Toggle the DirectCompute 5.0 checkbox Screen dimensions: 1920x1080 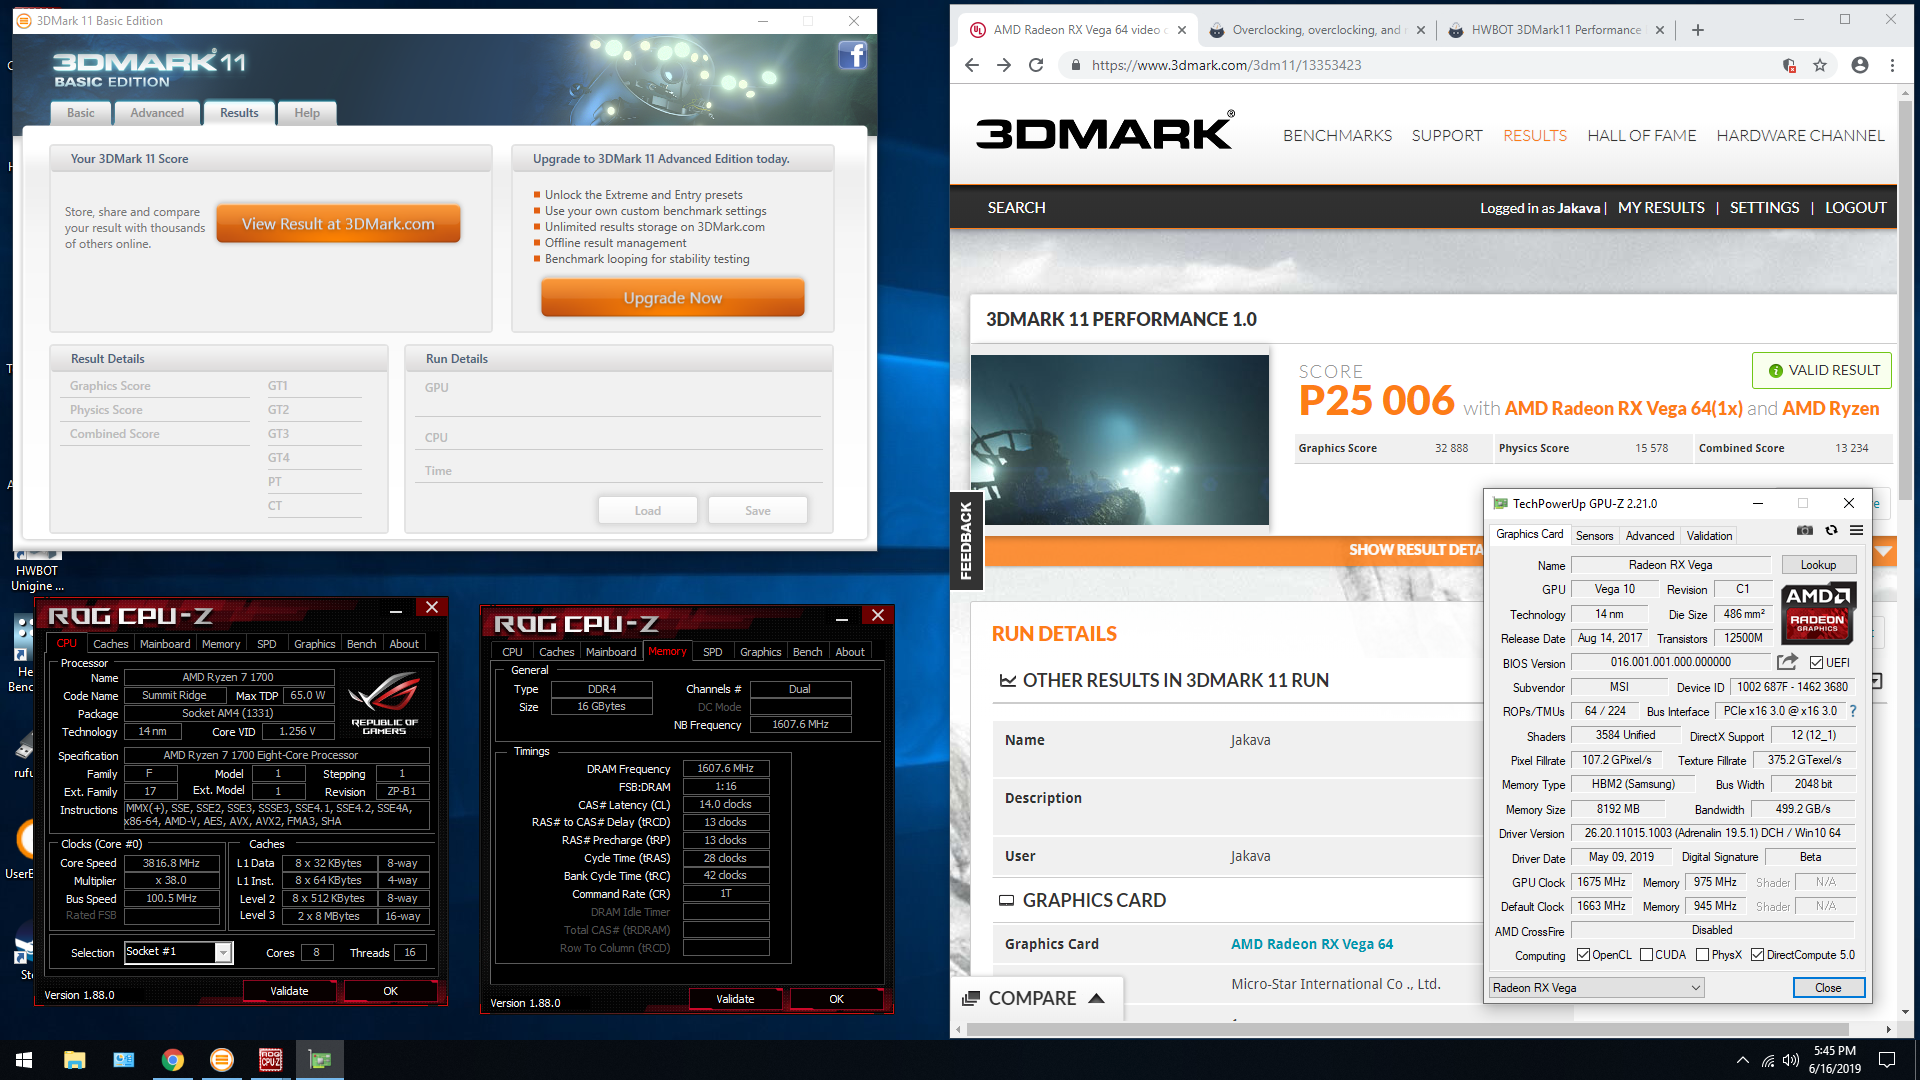click(1757, 955)
